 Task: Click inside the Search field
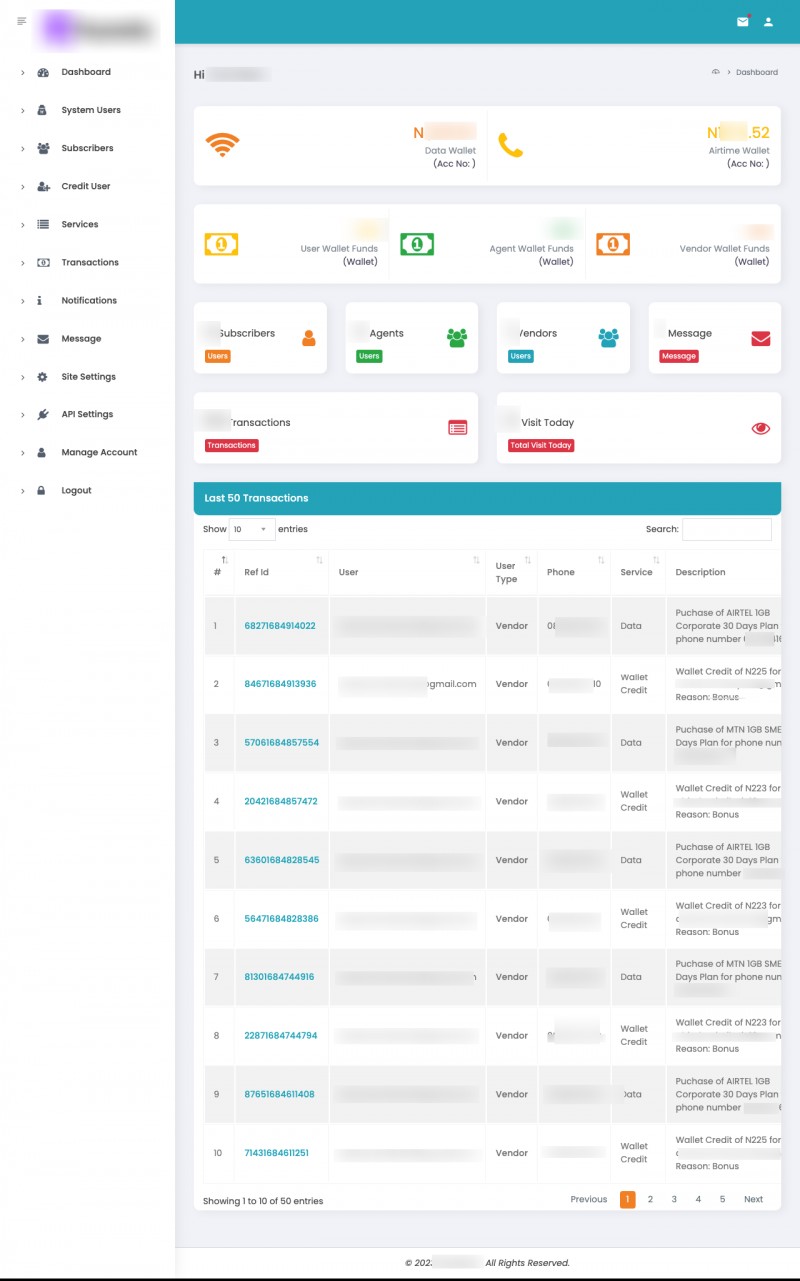[x=727, y=529]
